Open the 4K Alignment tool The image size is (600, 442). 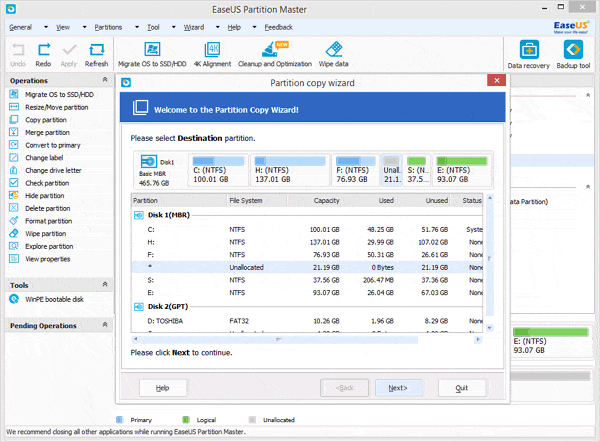[212, 55]
